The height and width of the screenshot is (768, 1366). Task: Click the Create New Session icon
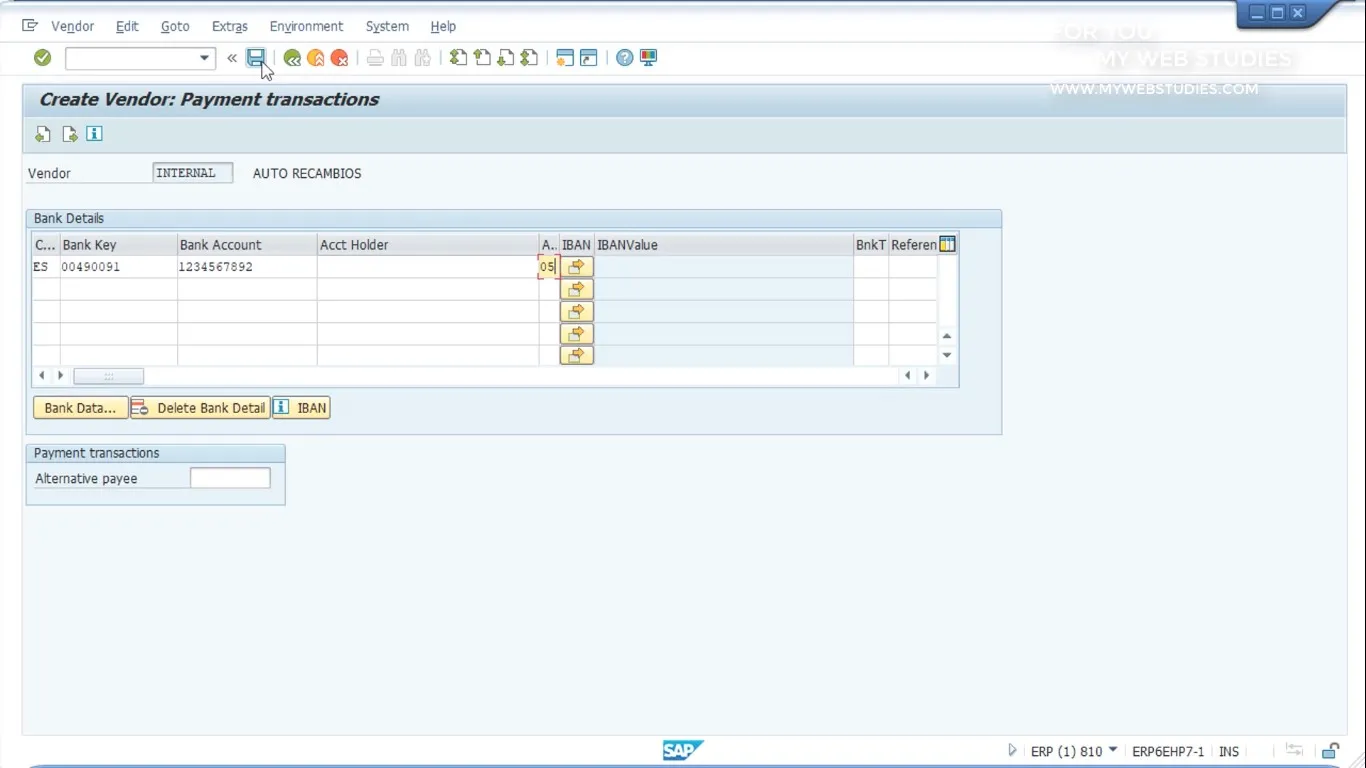pos(565,58)
